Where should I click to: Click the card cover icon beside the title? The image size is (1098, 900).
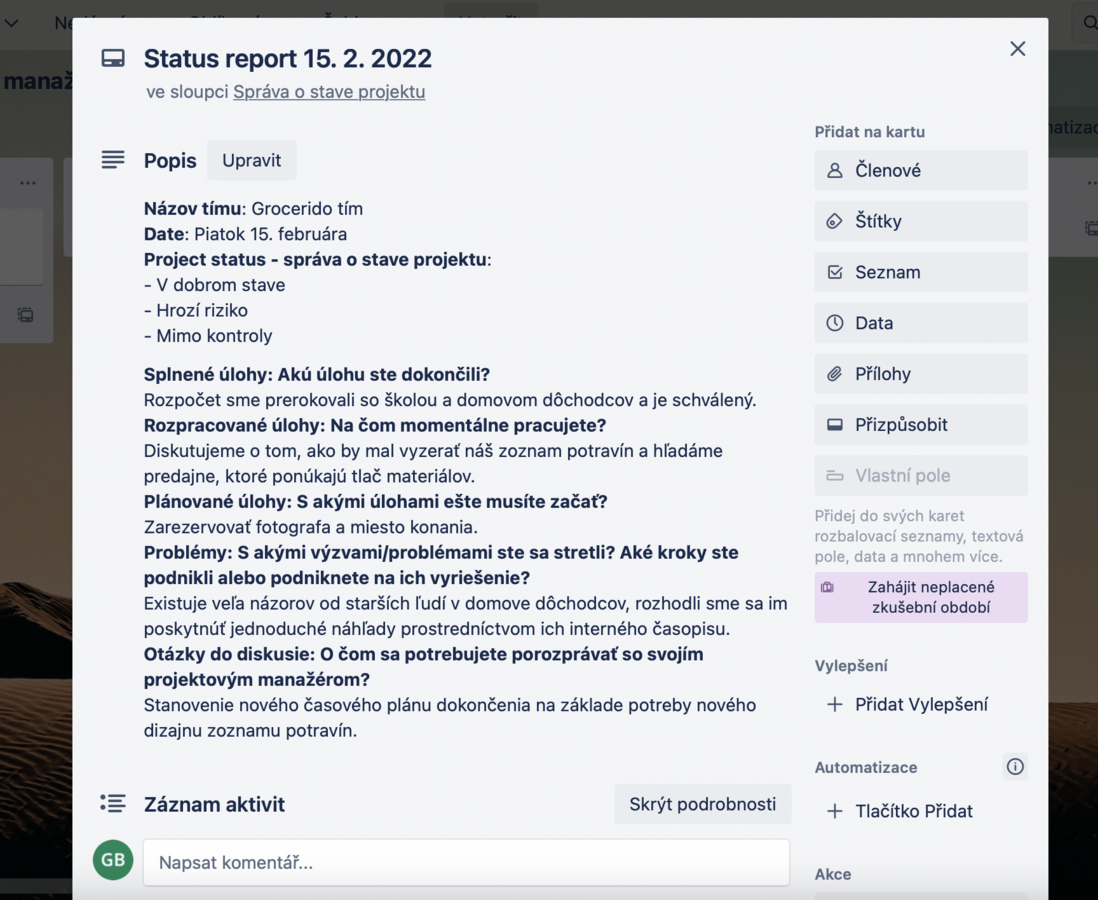(113, 58)
